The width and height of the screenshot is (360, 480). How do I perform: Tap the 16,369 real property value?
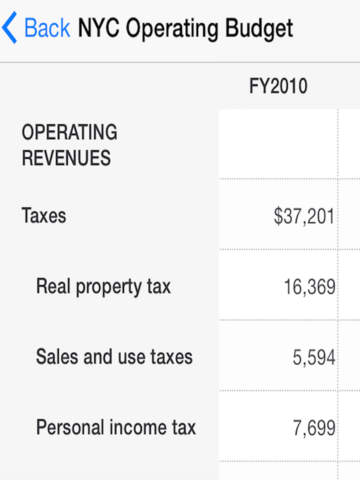coord(309,287)
